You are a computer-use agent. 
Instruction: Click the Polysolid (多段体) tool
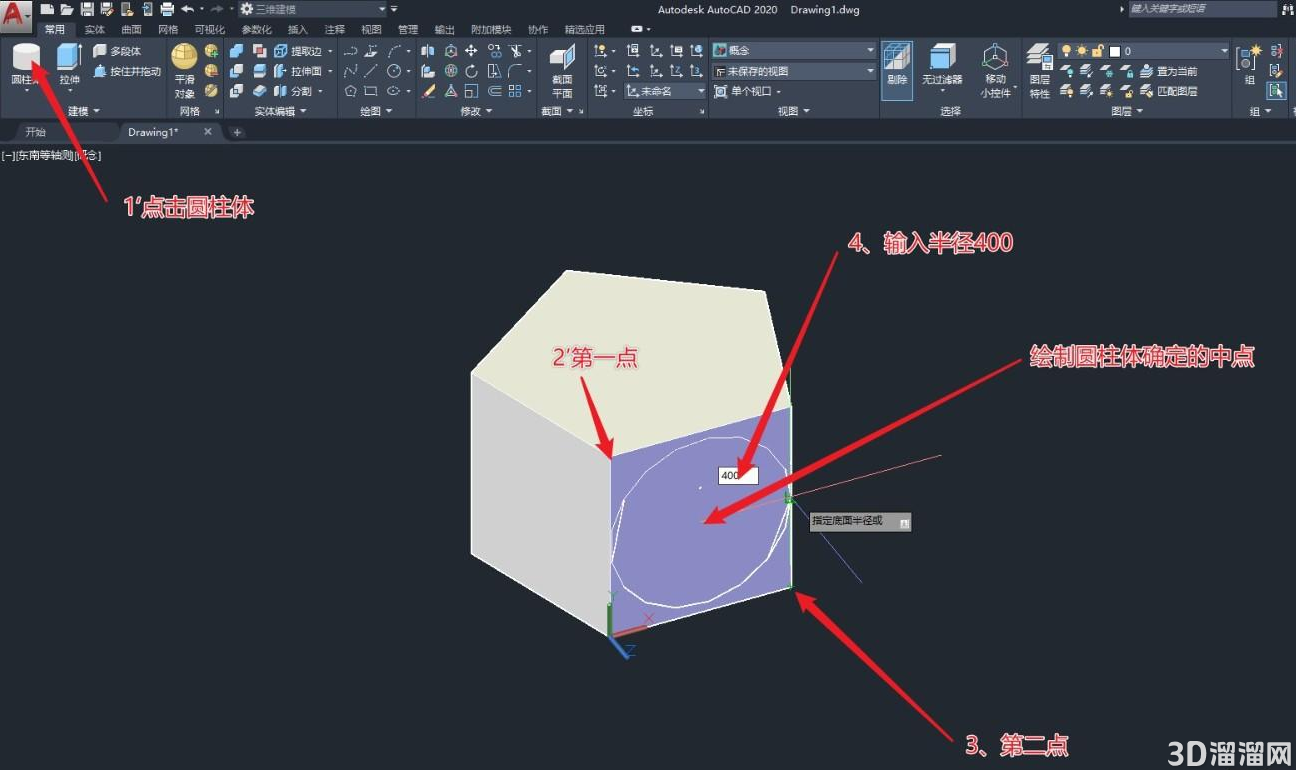tap(117, 51)
